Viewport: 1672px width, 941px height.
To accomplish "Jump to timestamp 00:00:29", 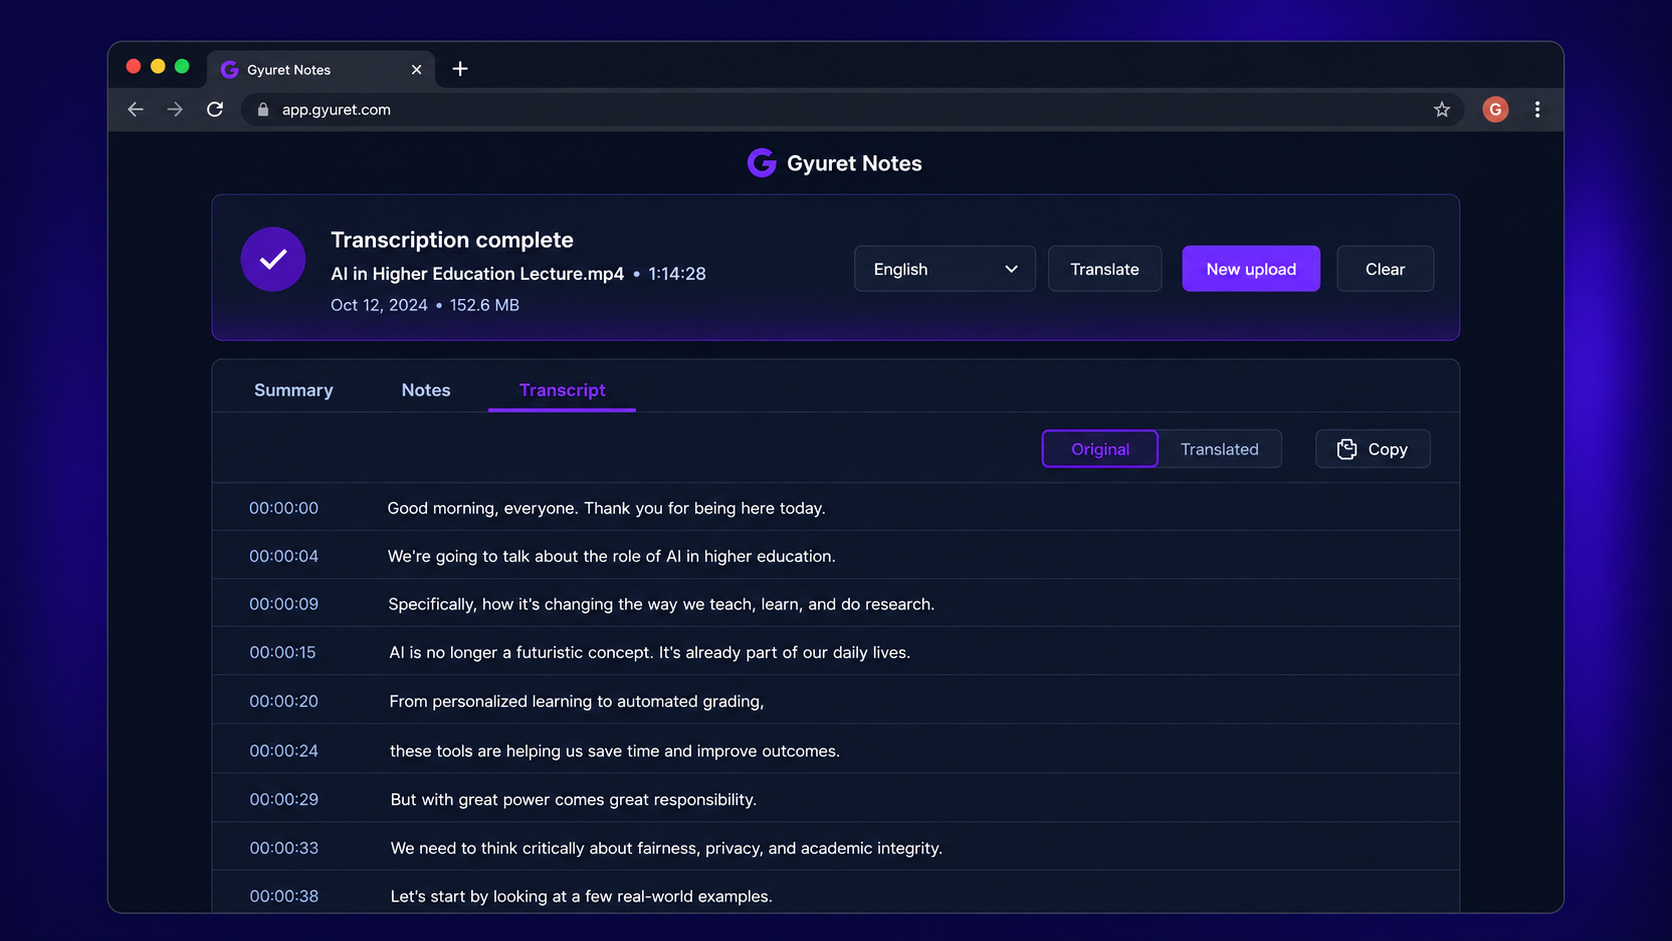I will point(284,799).
